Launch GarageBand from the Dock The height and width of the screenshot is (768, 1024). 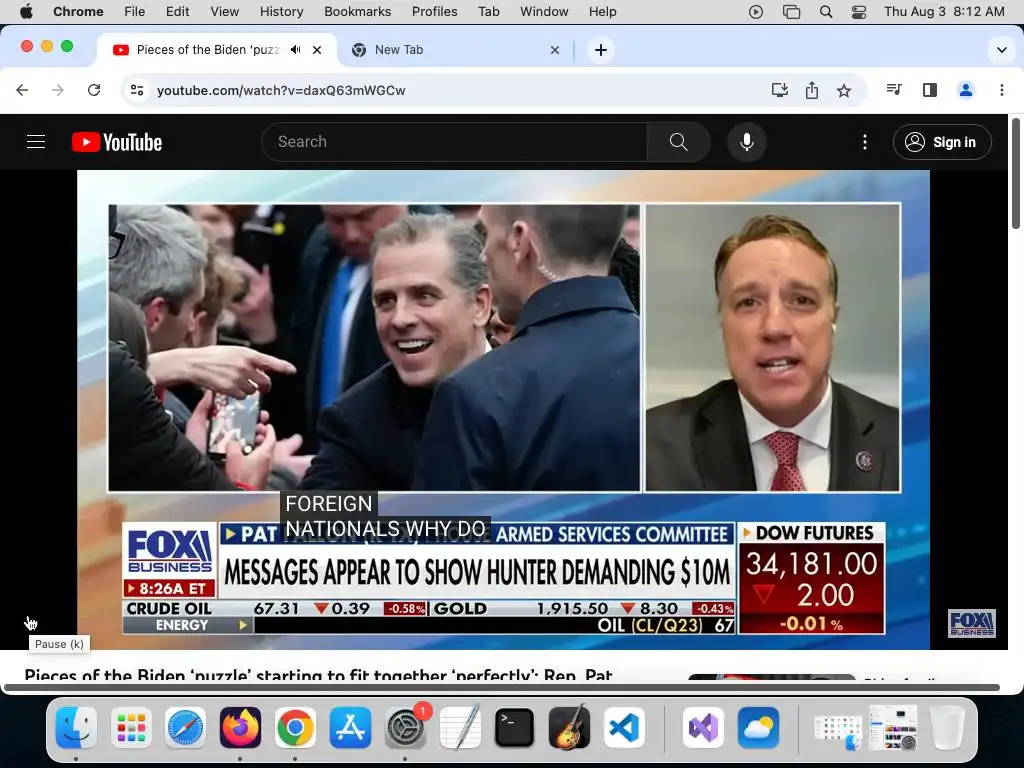pyautogui.click(x=569, y=727)
